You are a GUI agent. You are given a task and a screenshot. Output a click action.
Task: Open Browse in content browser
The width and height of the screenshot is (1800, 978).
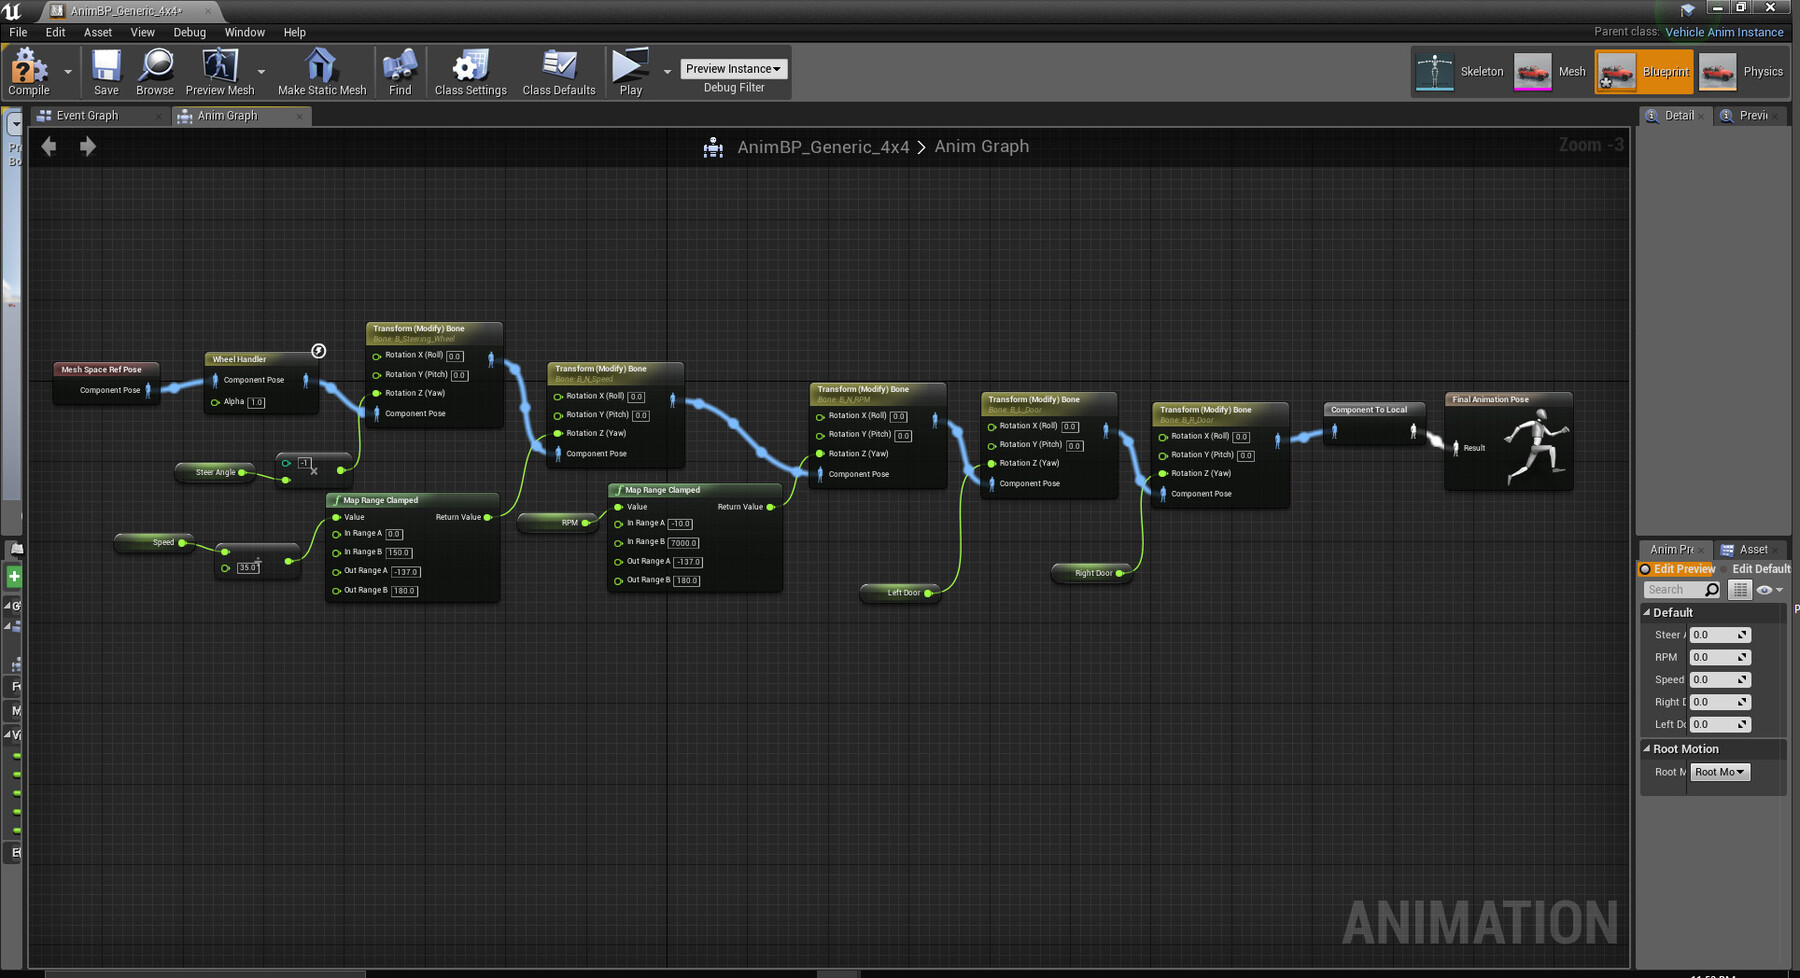155,66
